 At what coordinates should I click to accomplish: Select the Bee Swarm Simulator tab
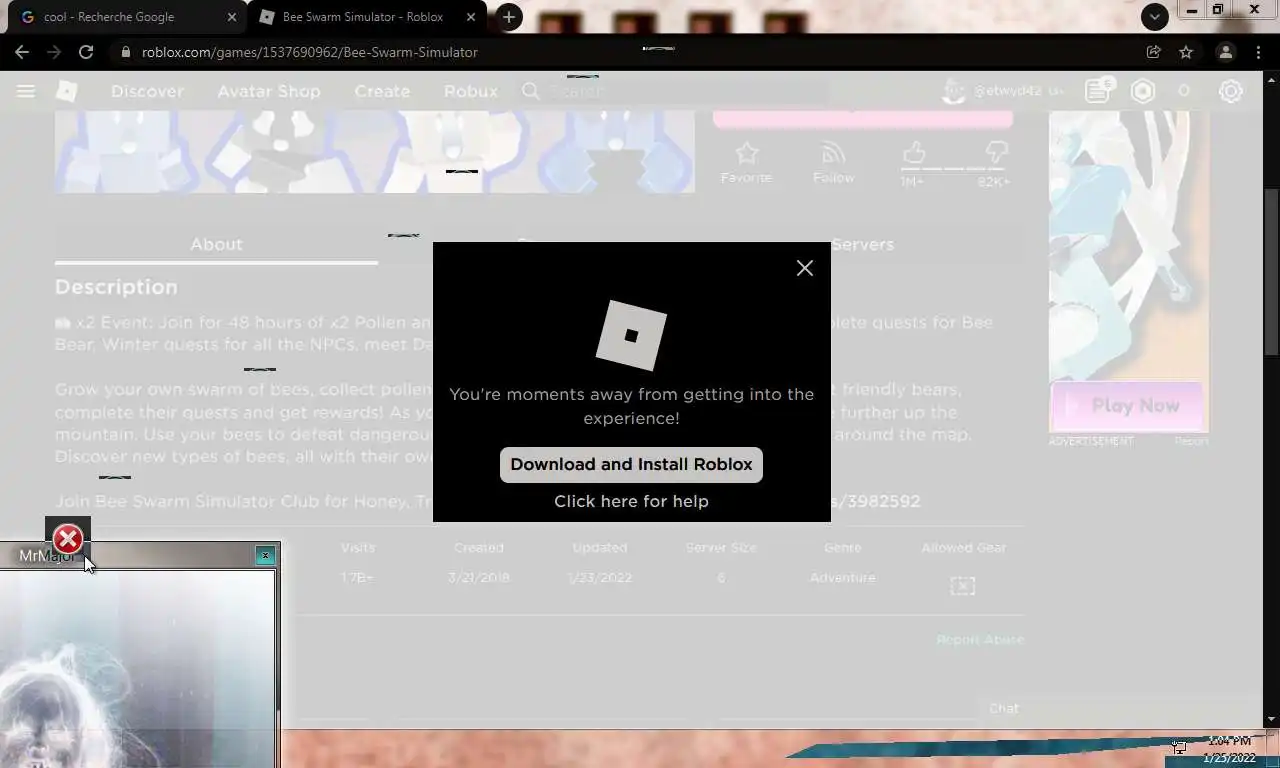pyautogui.click(x=362, y=17)
